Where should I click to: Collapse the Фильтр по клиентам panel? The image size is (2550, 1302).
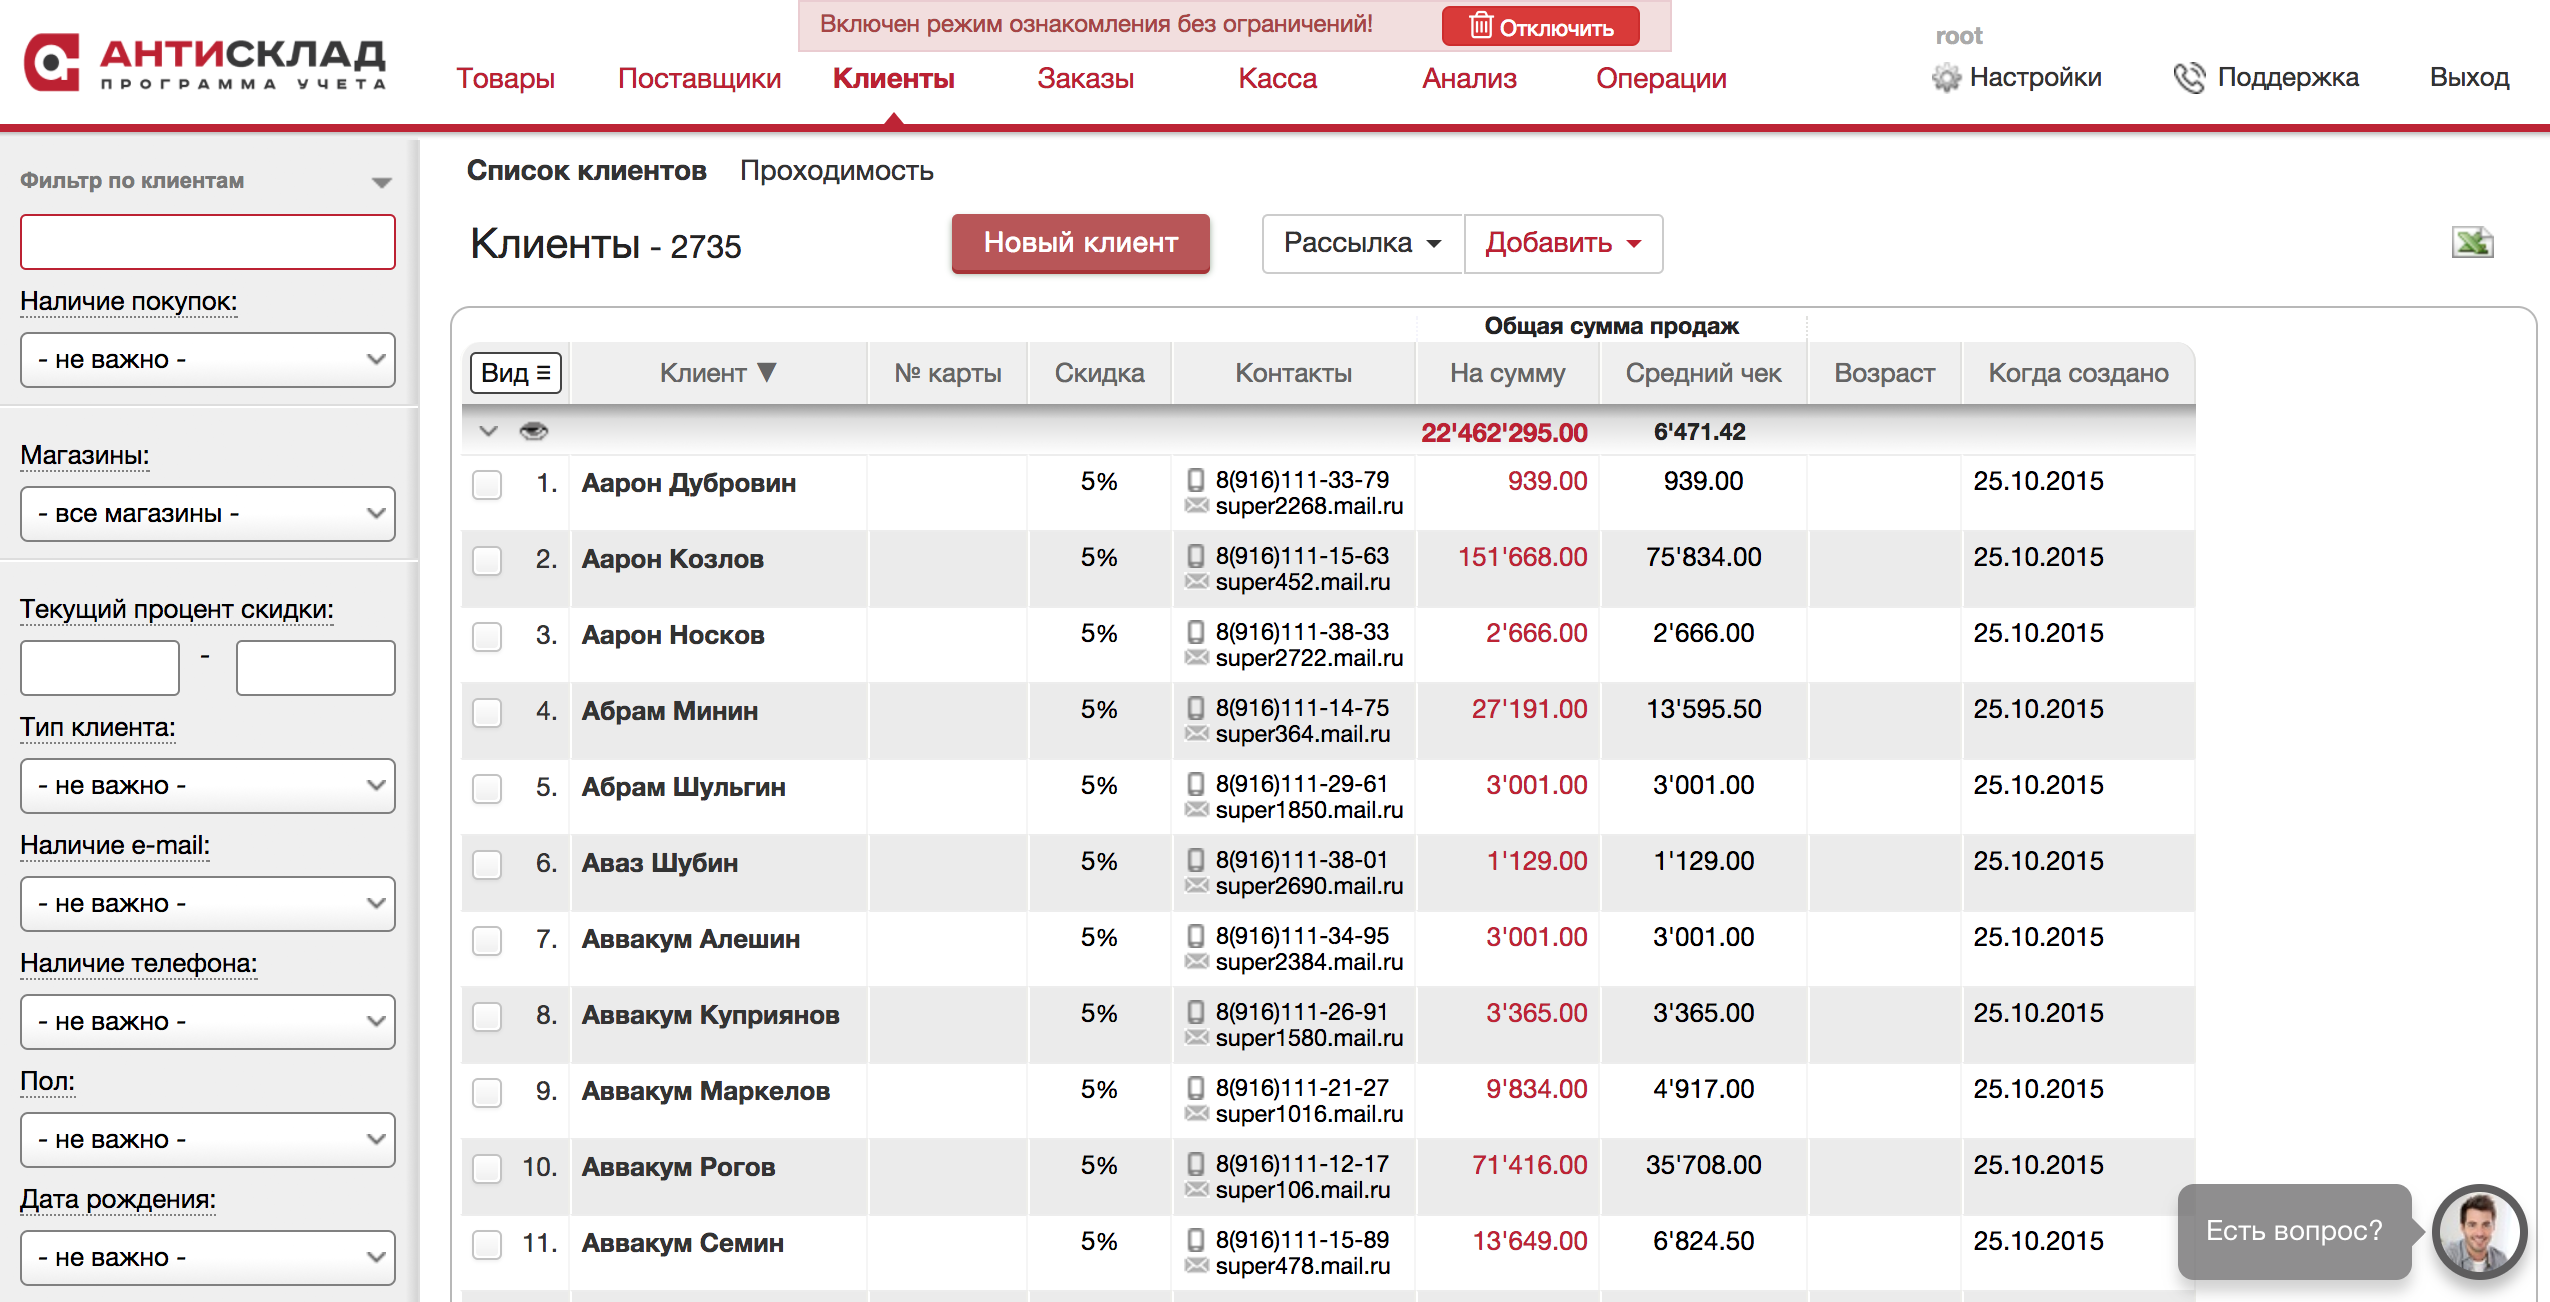381,182
